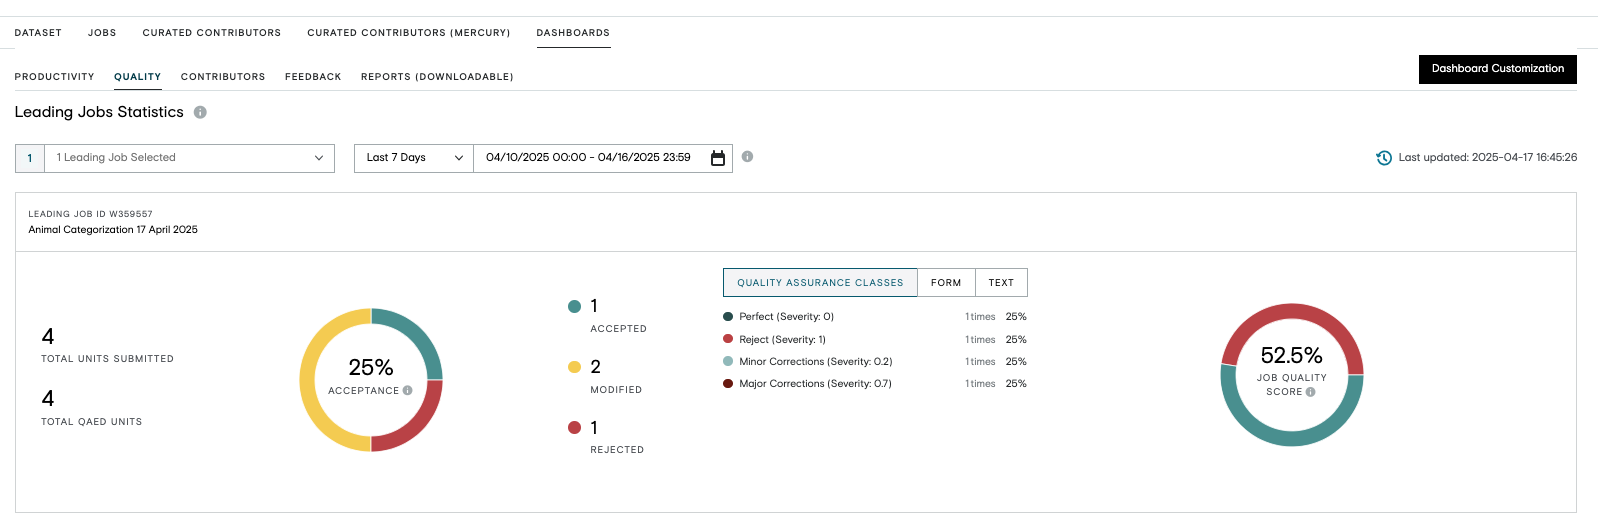Expand the Leading Job Selected dropdown

point(175,158)
